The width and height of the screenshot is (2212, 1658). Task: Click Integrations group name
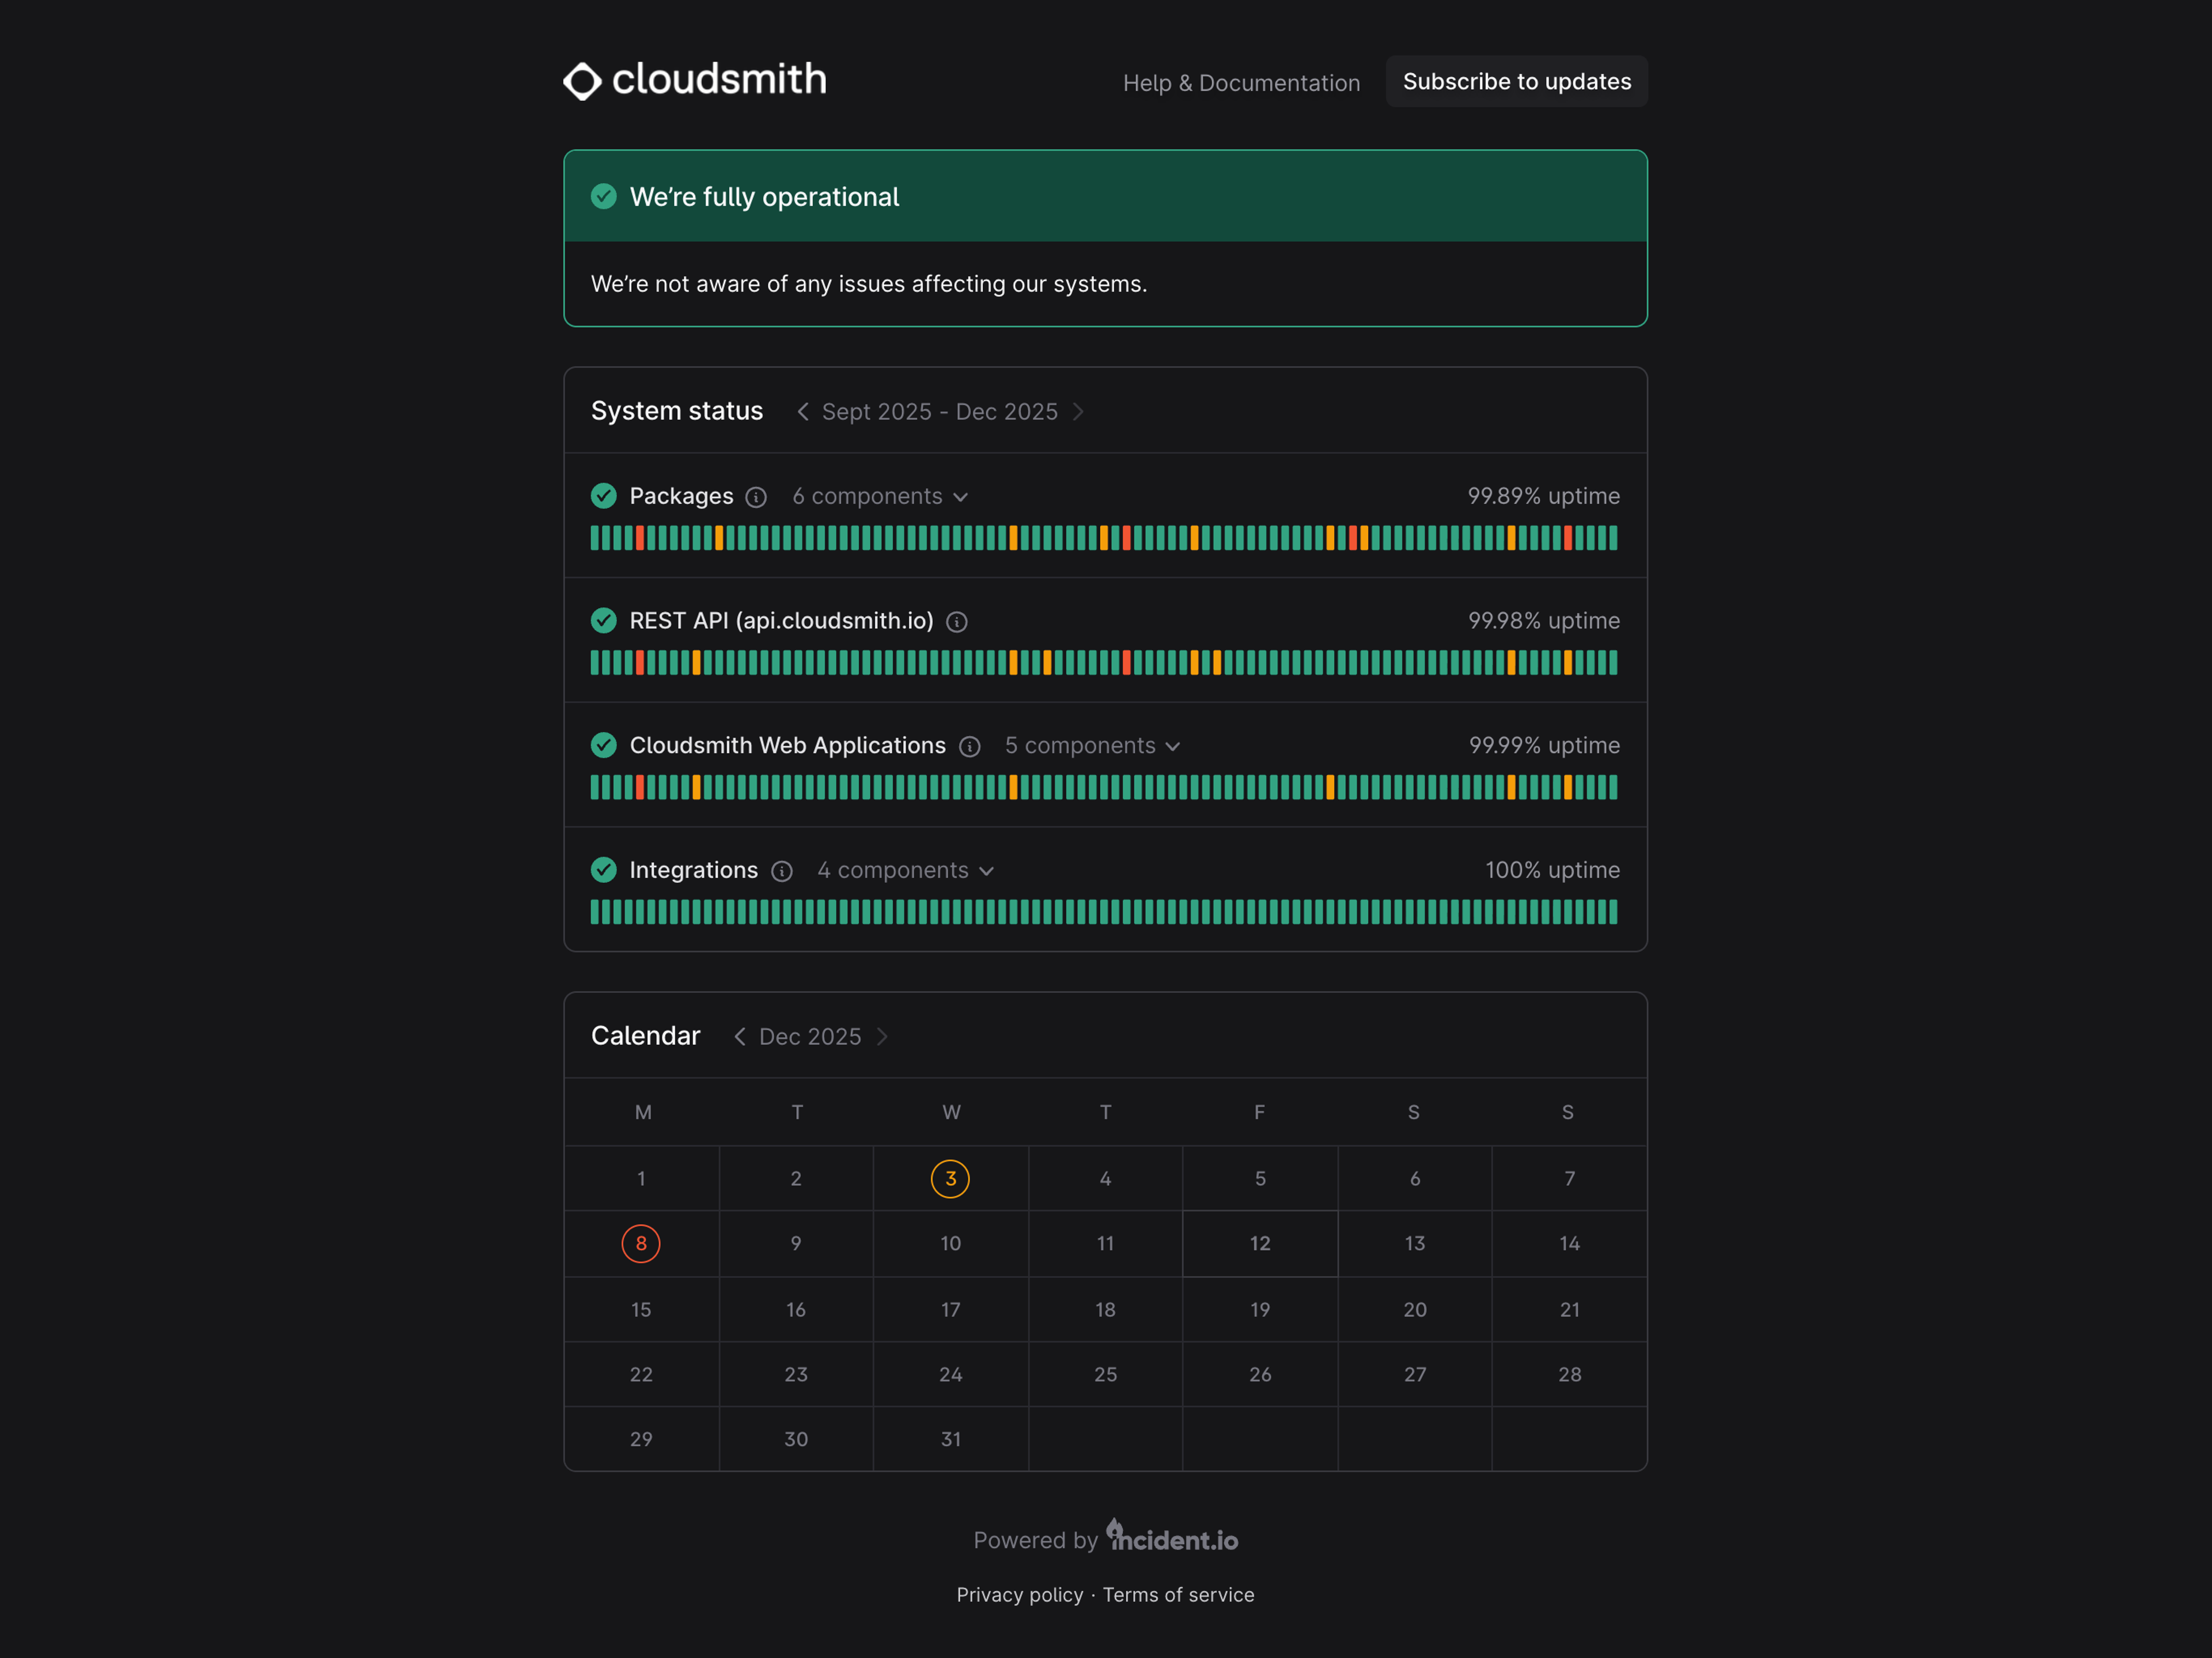(693, 870)
